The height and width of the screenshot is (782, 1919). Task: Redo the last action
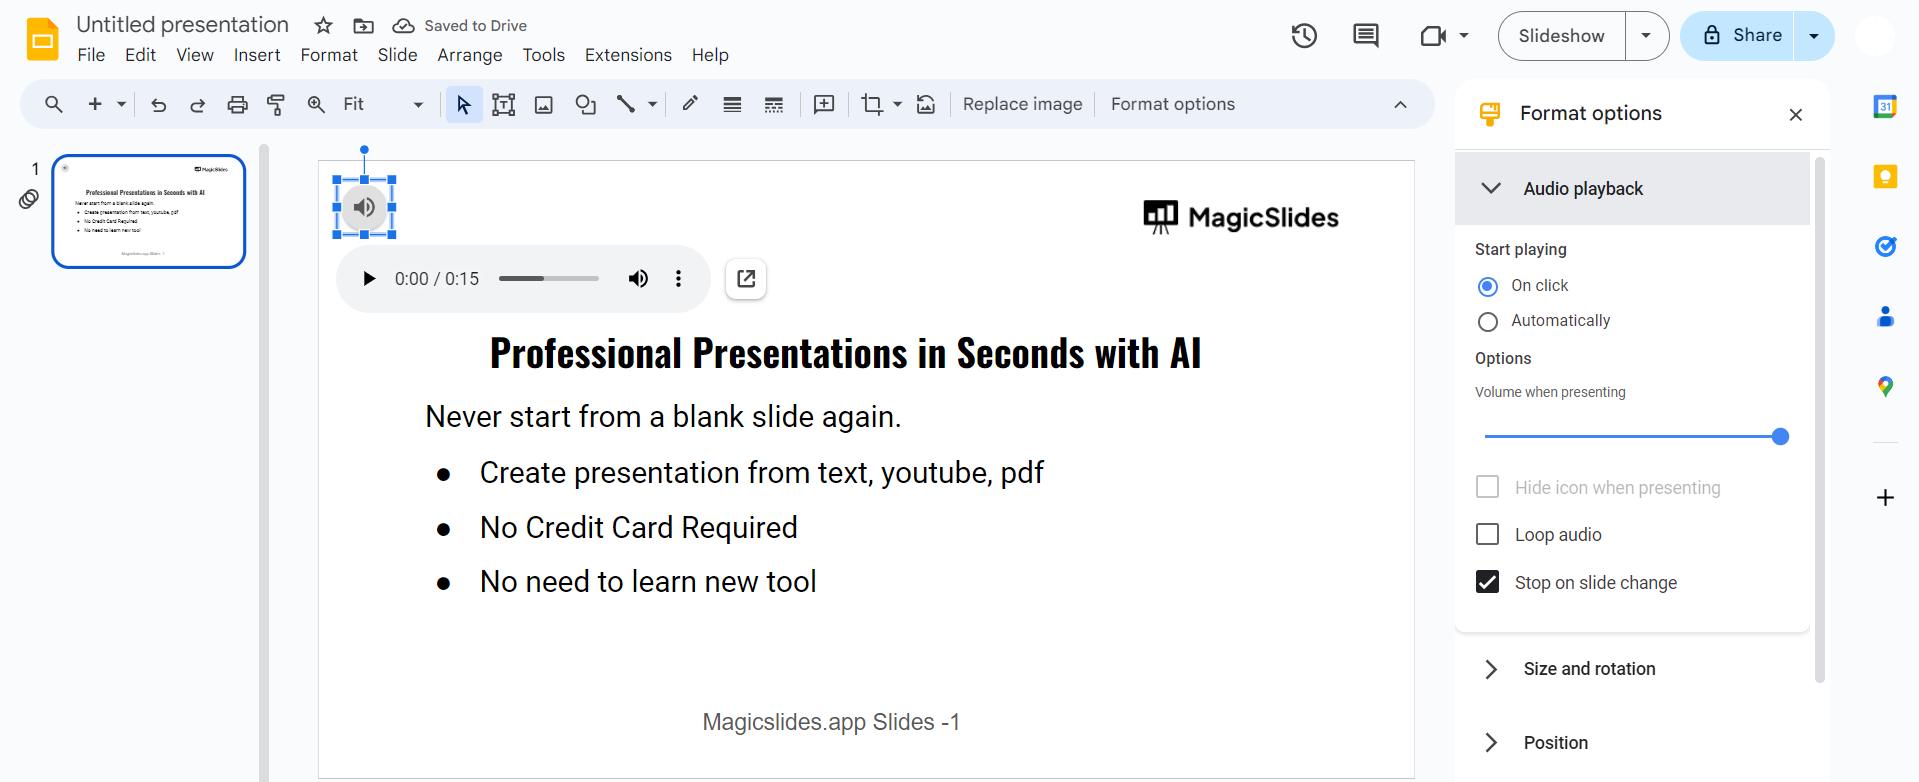point(197,104)
